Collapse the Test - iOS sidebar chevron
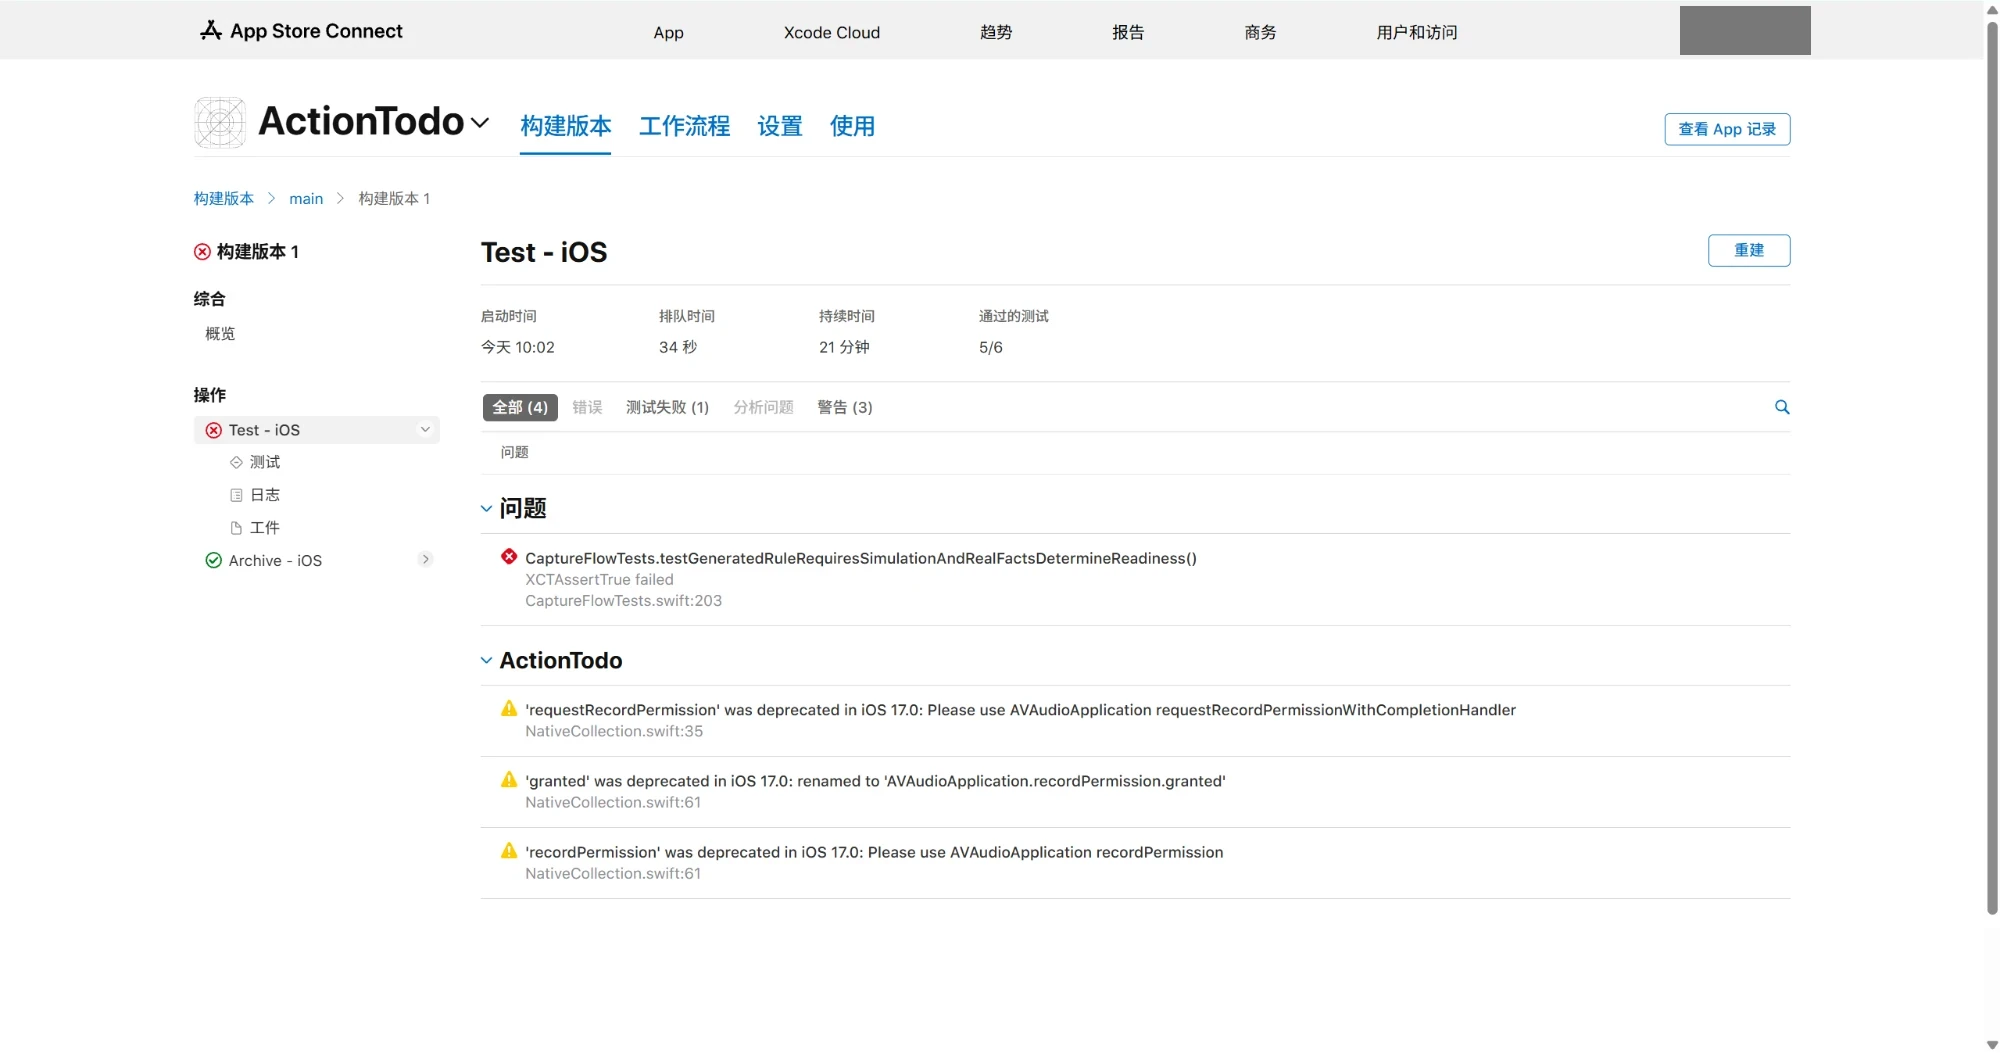Image resolution: width=2000 pixels, height=1053 pixels. pos(425,429)
